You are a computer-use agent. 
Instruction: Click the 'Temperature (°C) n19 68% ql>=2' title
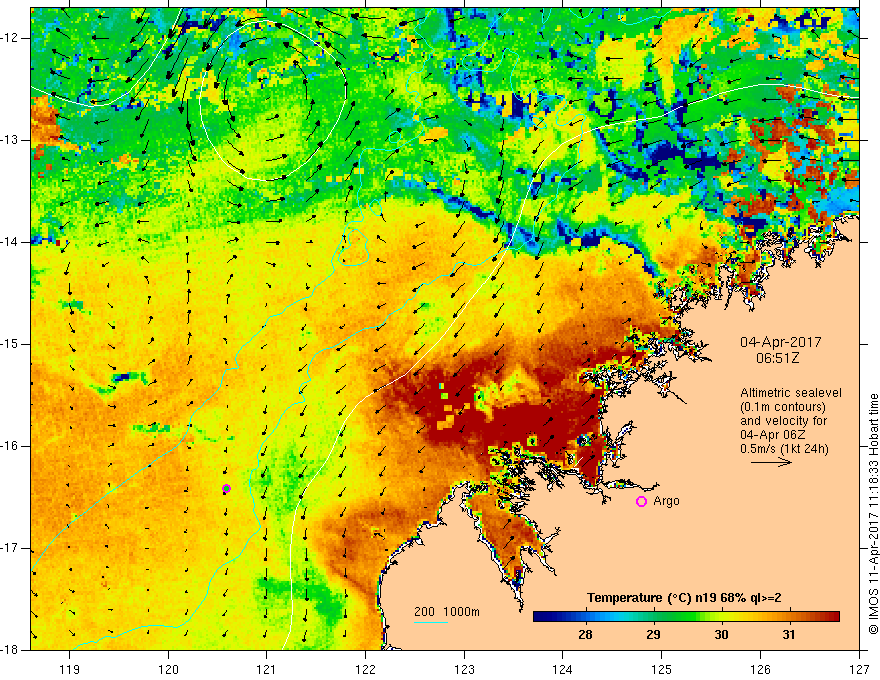(684, 598)
